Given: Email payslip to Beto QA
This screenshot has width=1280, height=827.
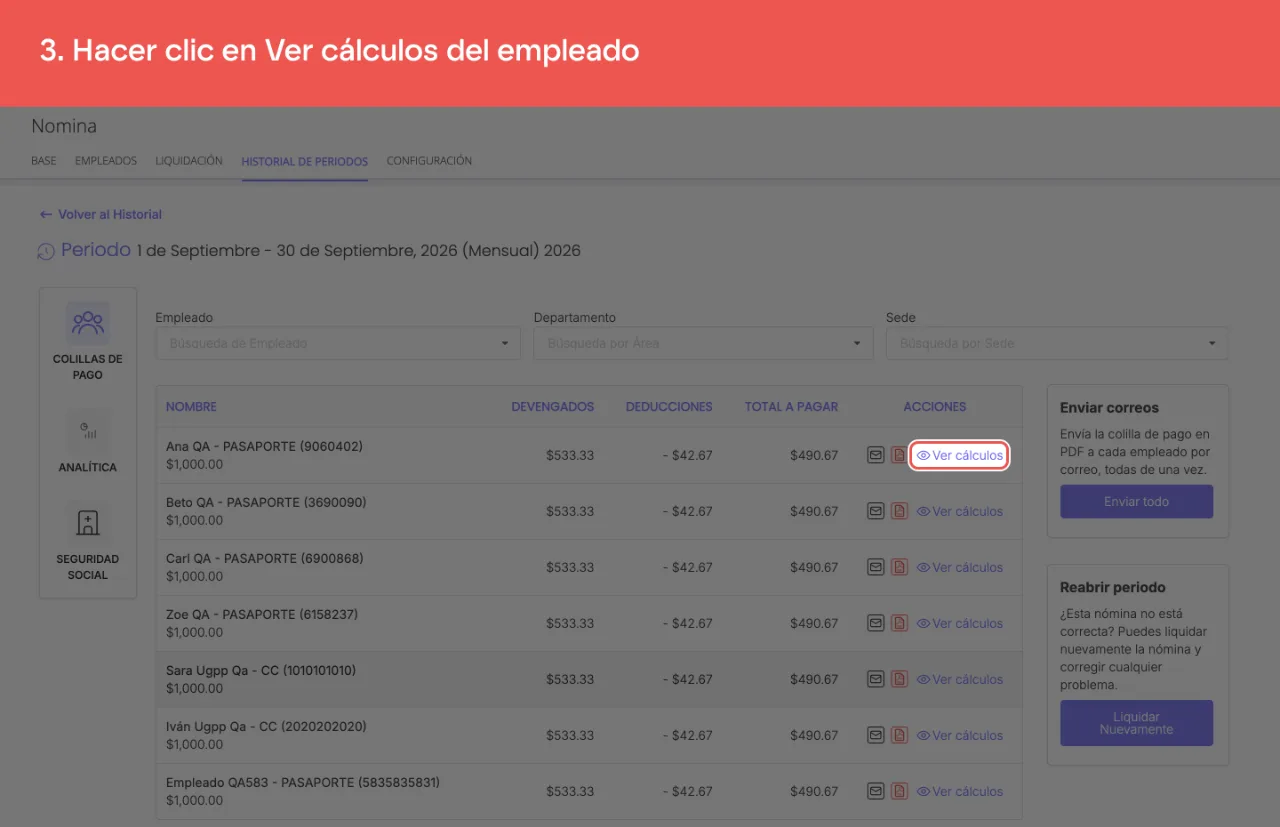Looking at the screenshot, I should (875, 511).
